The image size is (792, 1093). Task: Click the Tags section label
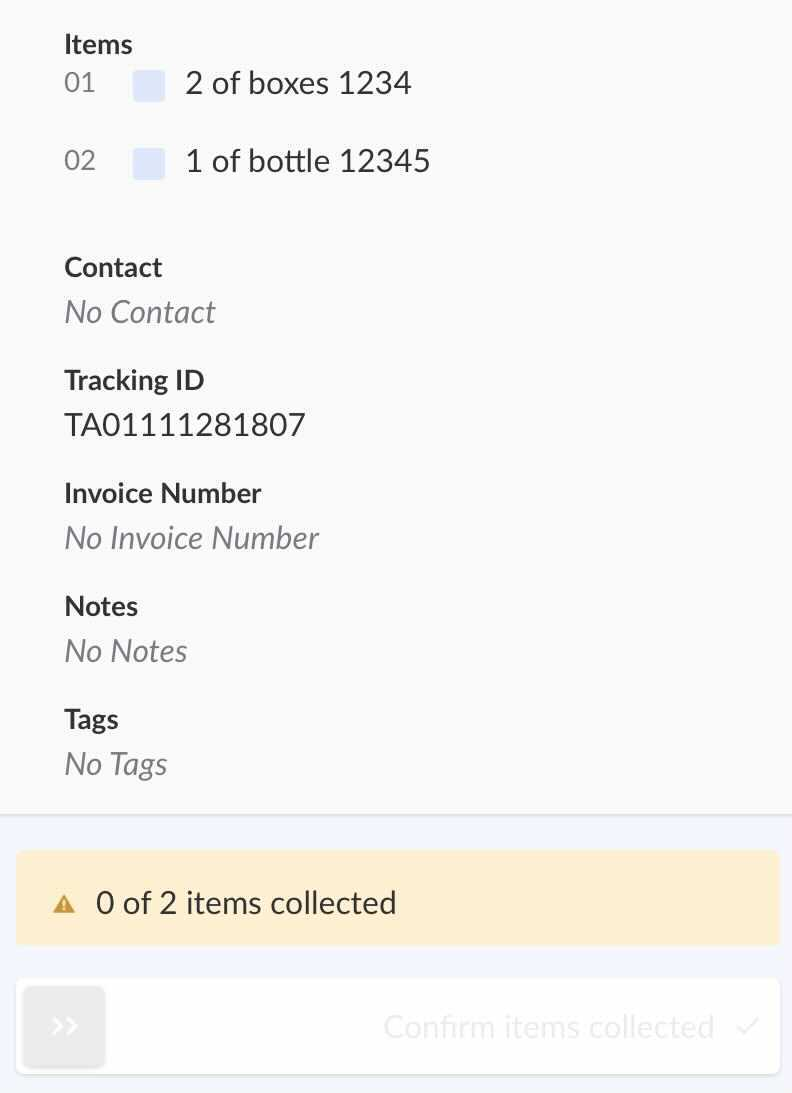coord(91,719)
